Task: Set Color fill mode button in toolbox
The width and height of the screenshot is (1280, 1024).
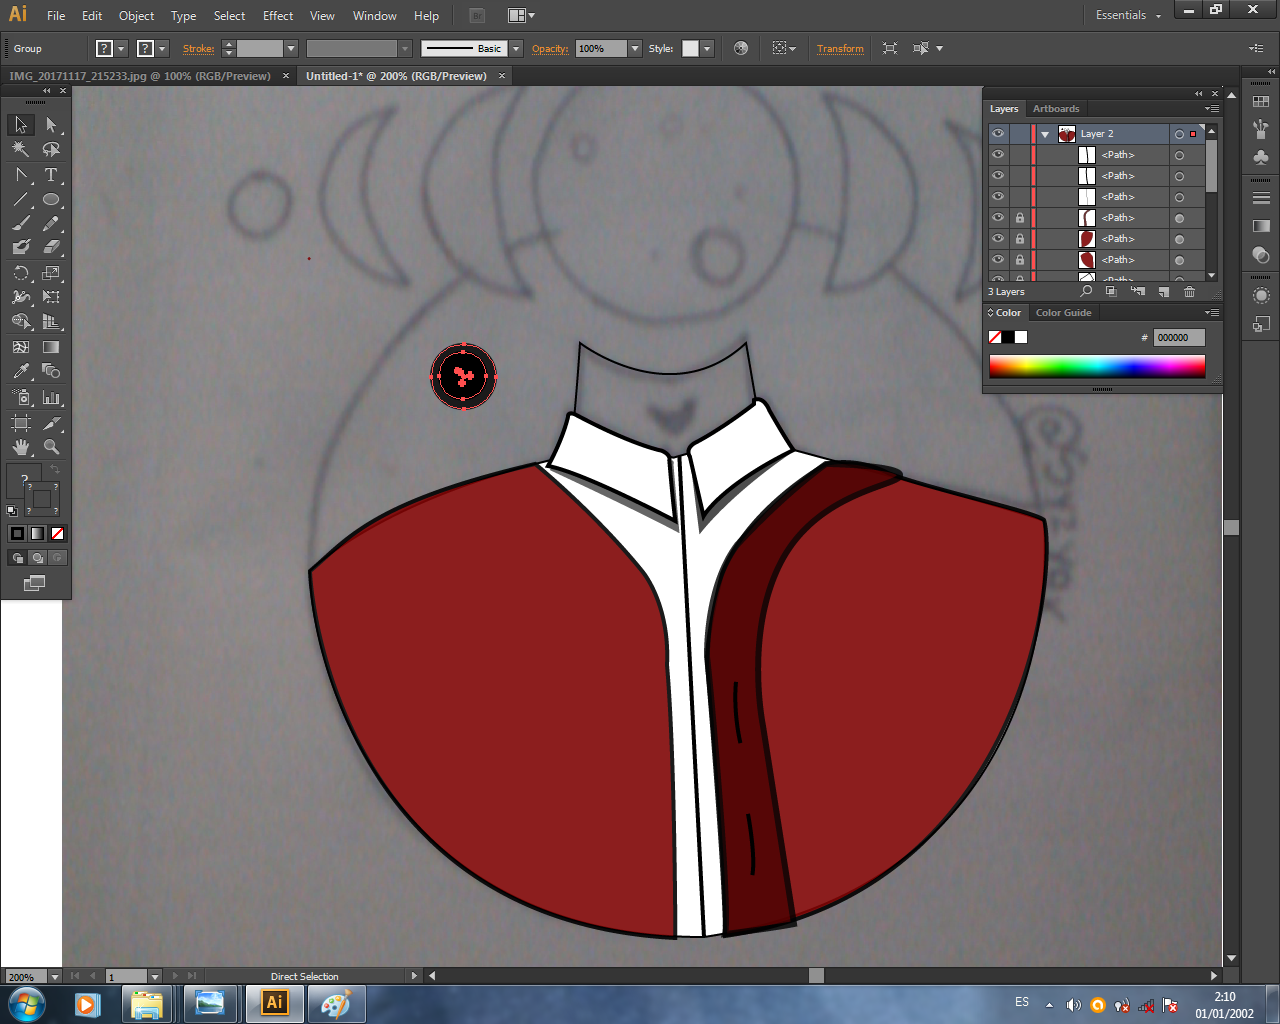Action: tap(18, 533)
